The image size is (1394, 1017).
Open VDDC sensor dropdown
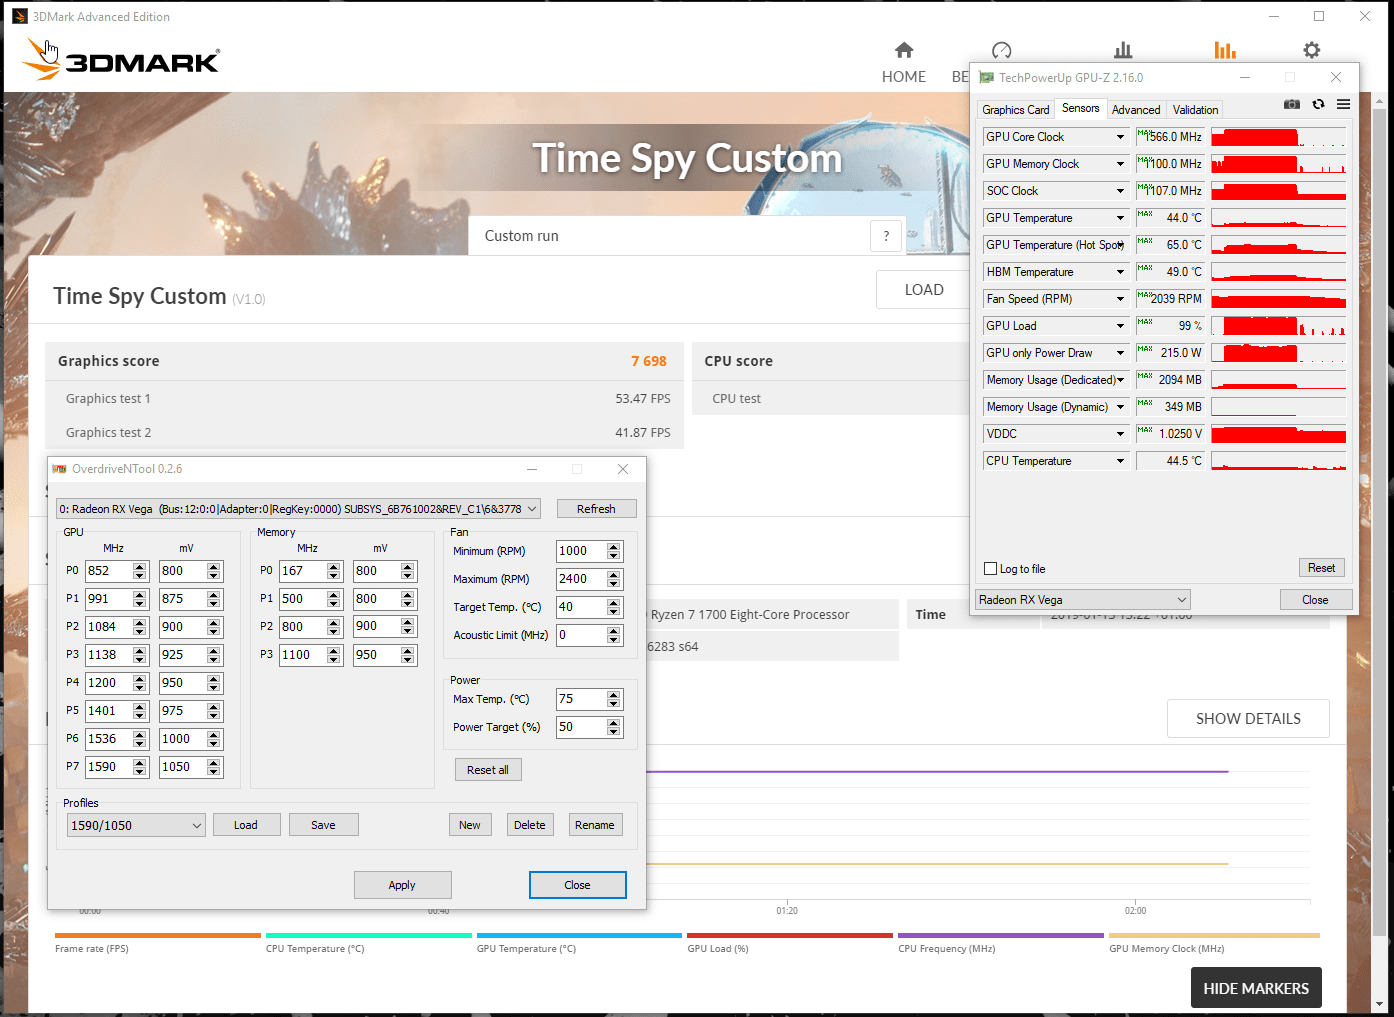click(x=1120, y=434)
